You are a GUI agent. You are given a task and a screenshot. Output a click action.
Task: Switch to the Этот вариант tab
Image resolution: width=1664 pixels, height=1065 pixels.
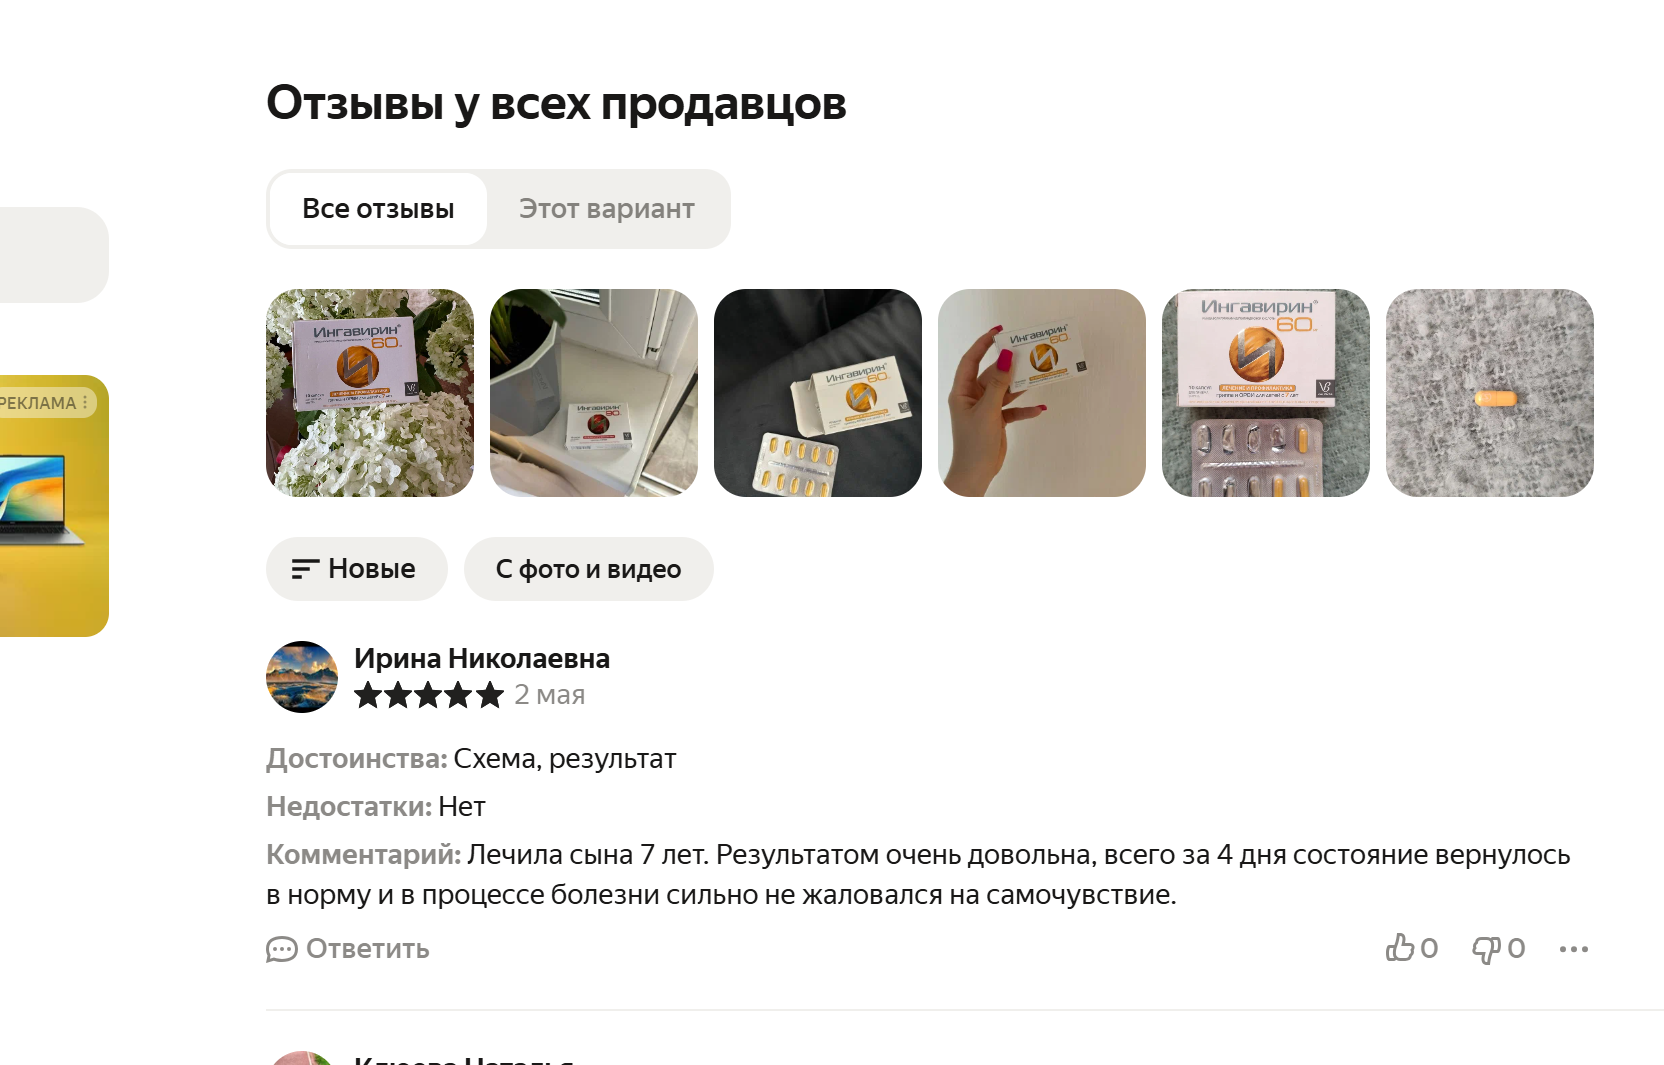click(606, 209)
